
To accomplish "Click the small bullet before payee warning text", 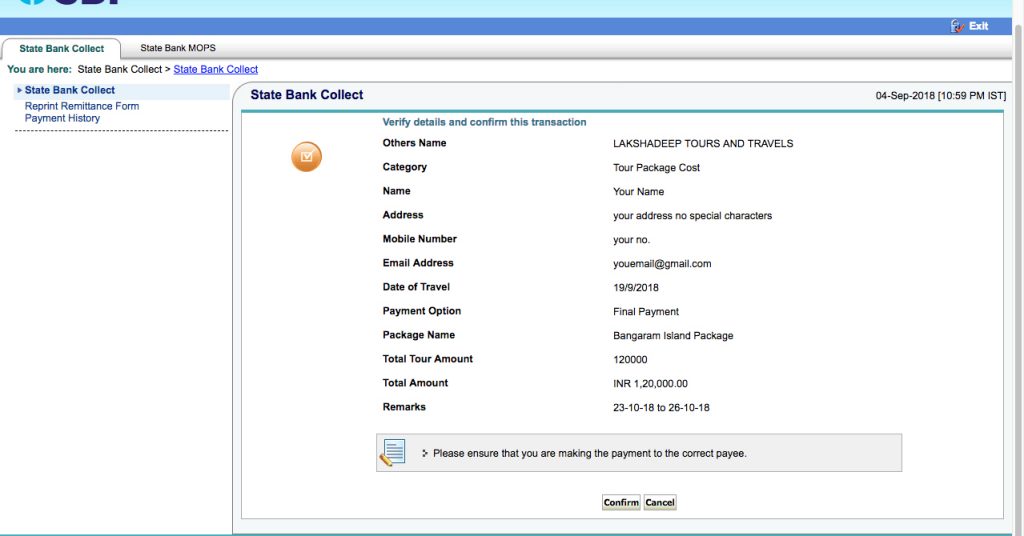I will [425, 453].
